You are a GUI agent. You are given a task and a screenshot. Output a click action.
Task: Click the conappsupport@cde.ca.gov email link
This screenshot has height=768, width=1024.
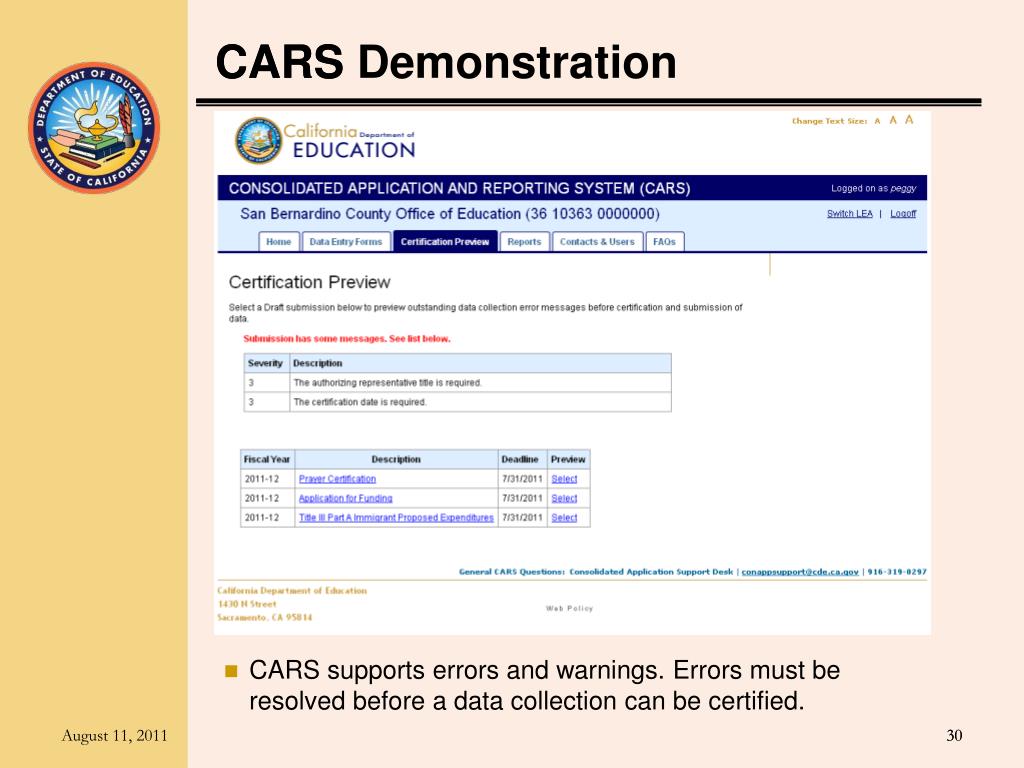pyautogui.click(x=800, y=572)
